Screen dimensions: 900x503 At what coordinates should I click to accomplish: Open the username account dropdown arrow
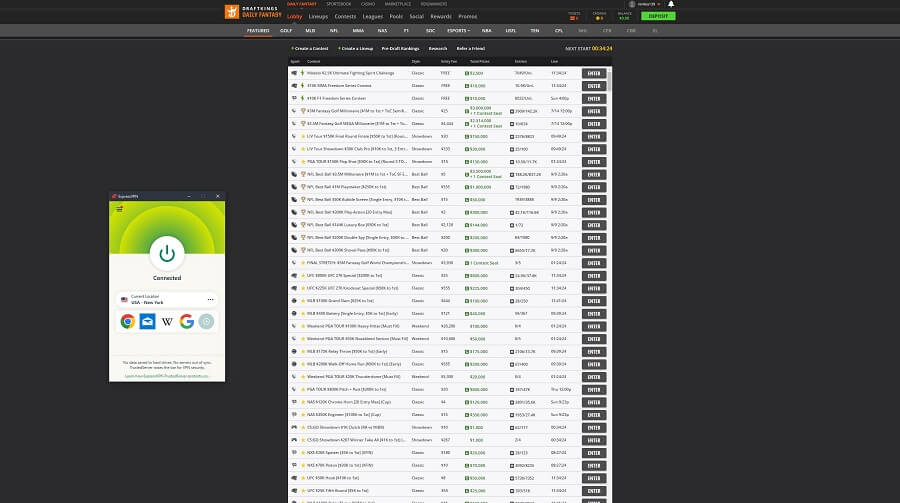[658, 4]
